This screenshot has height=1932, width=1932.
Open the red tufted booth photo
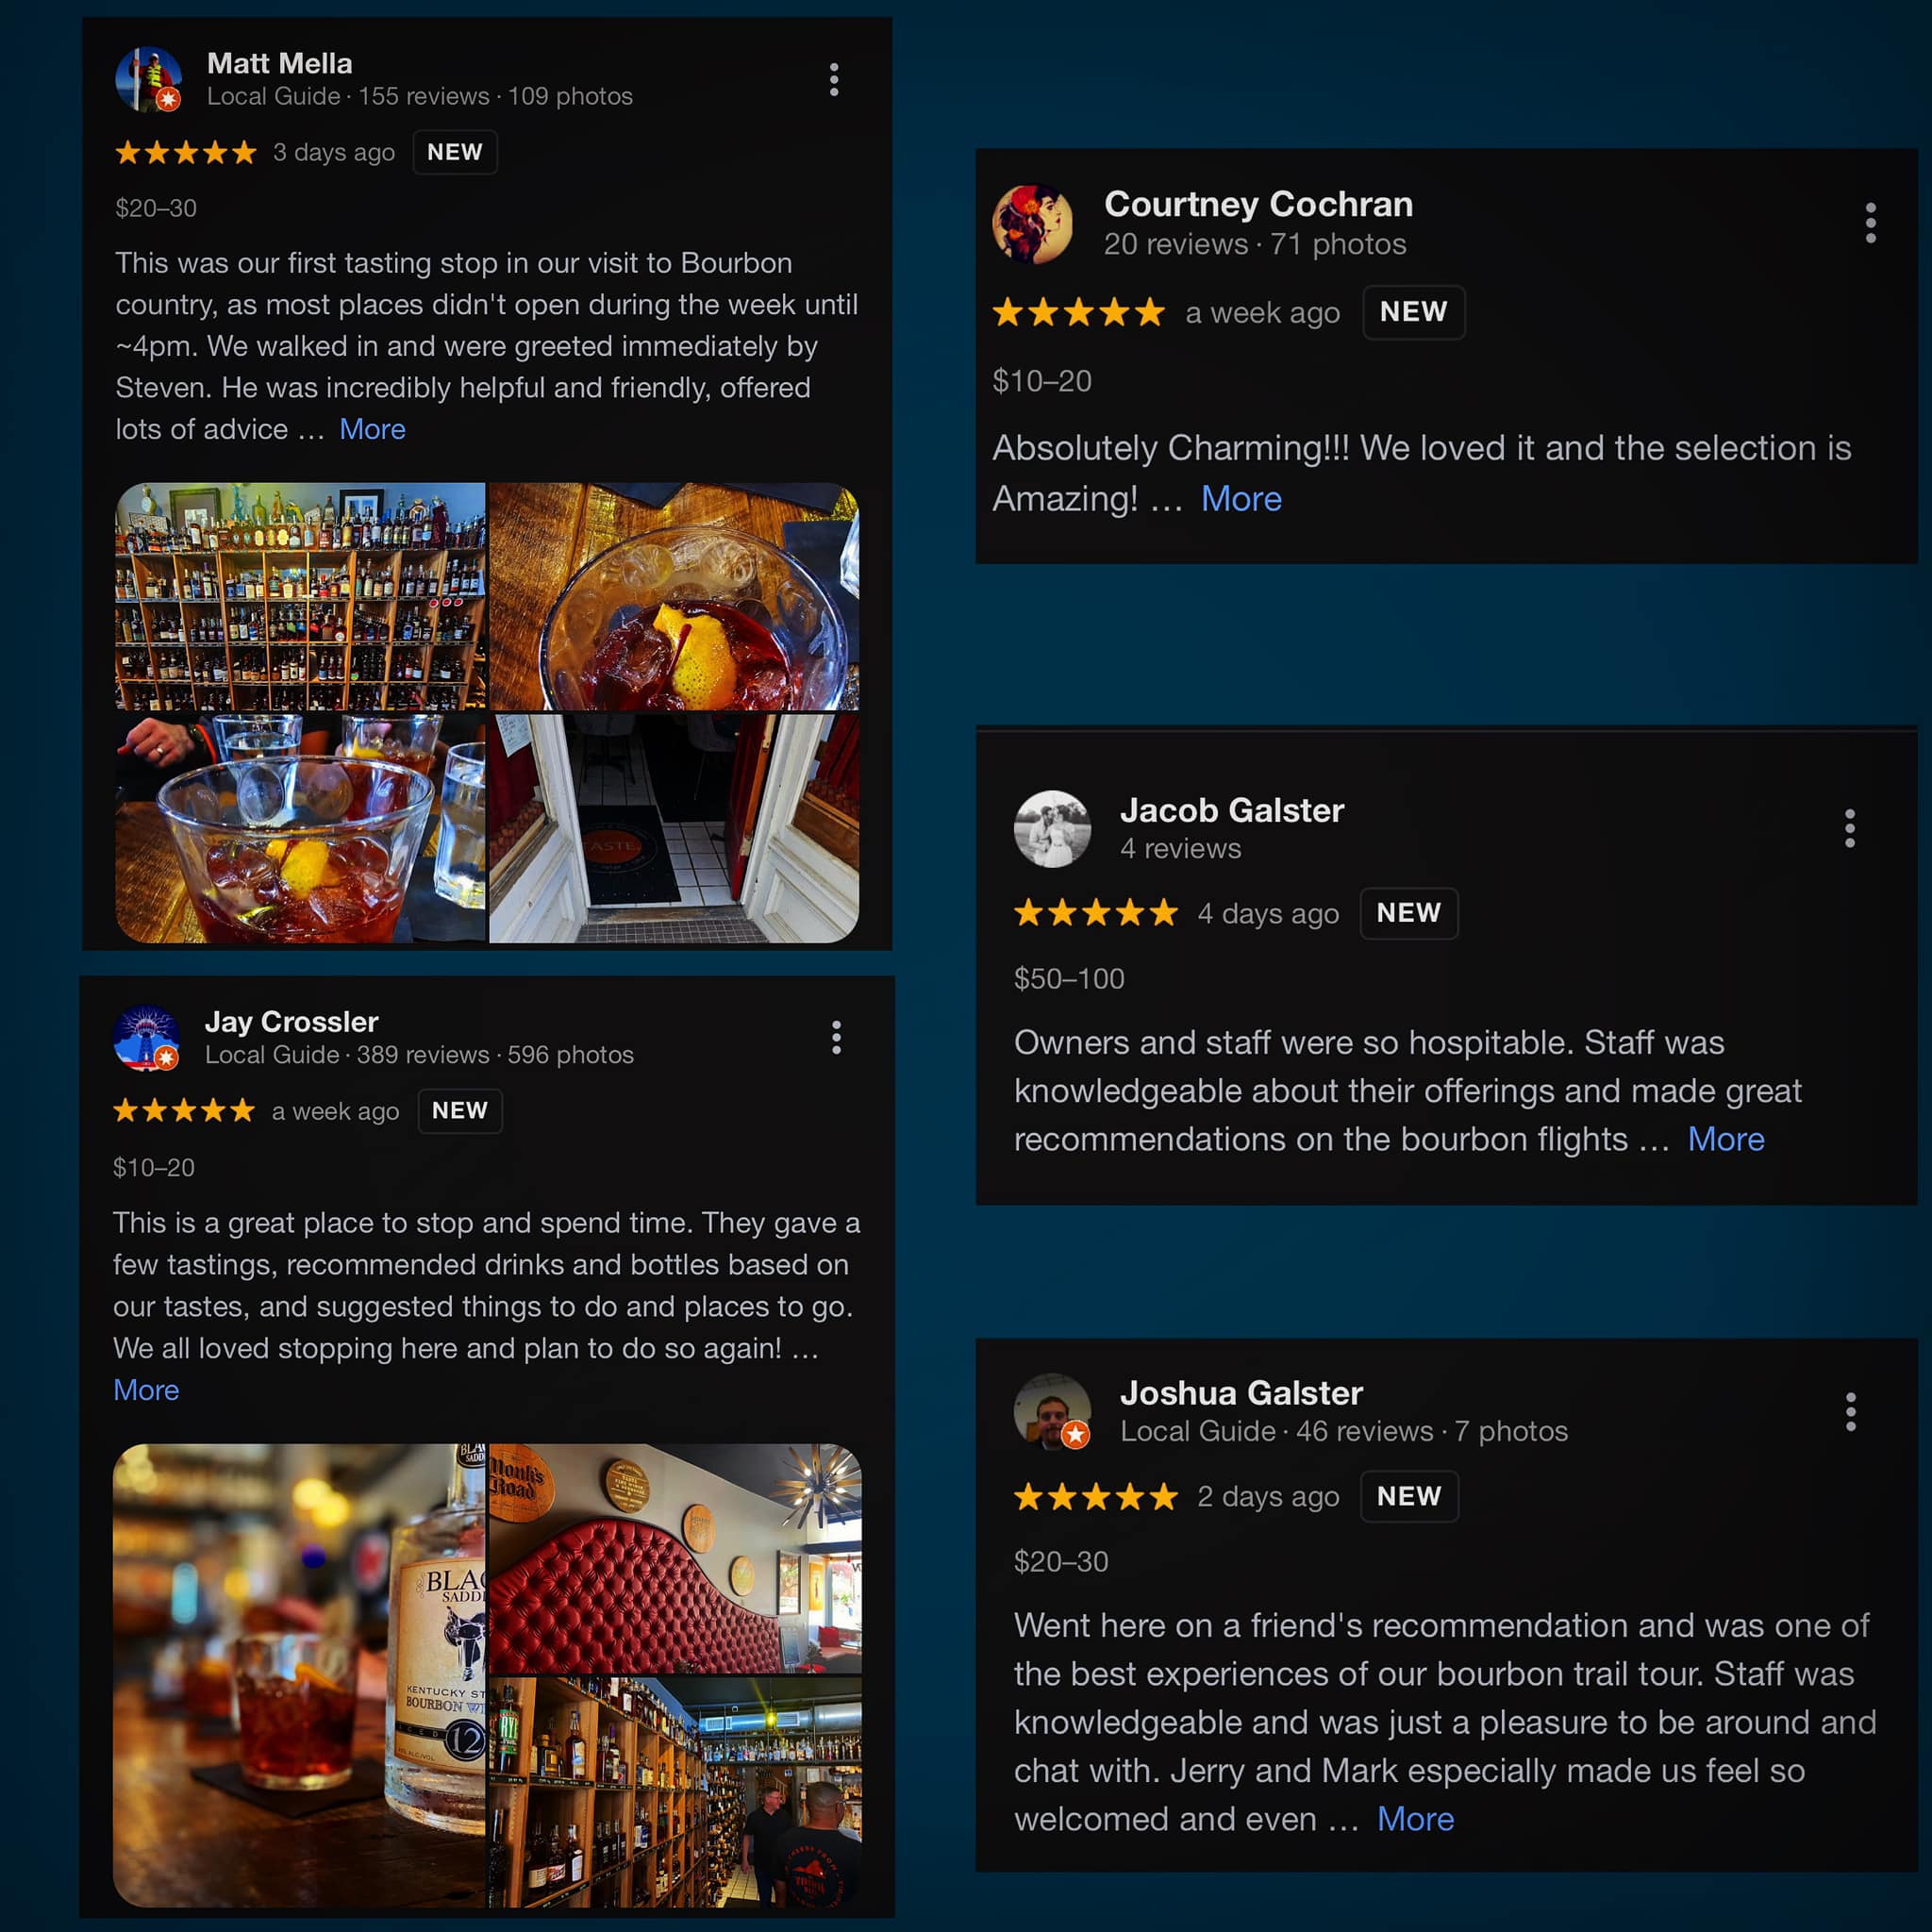click(675, 1558)
